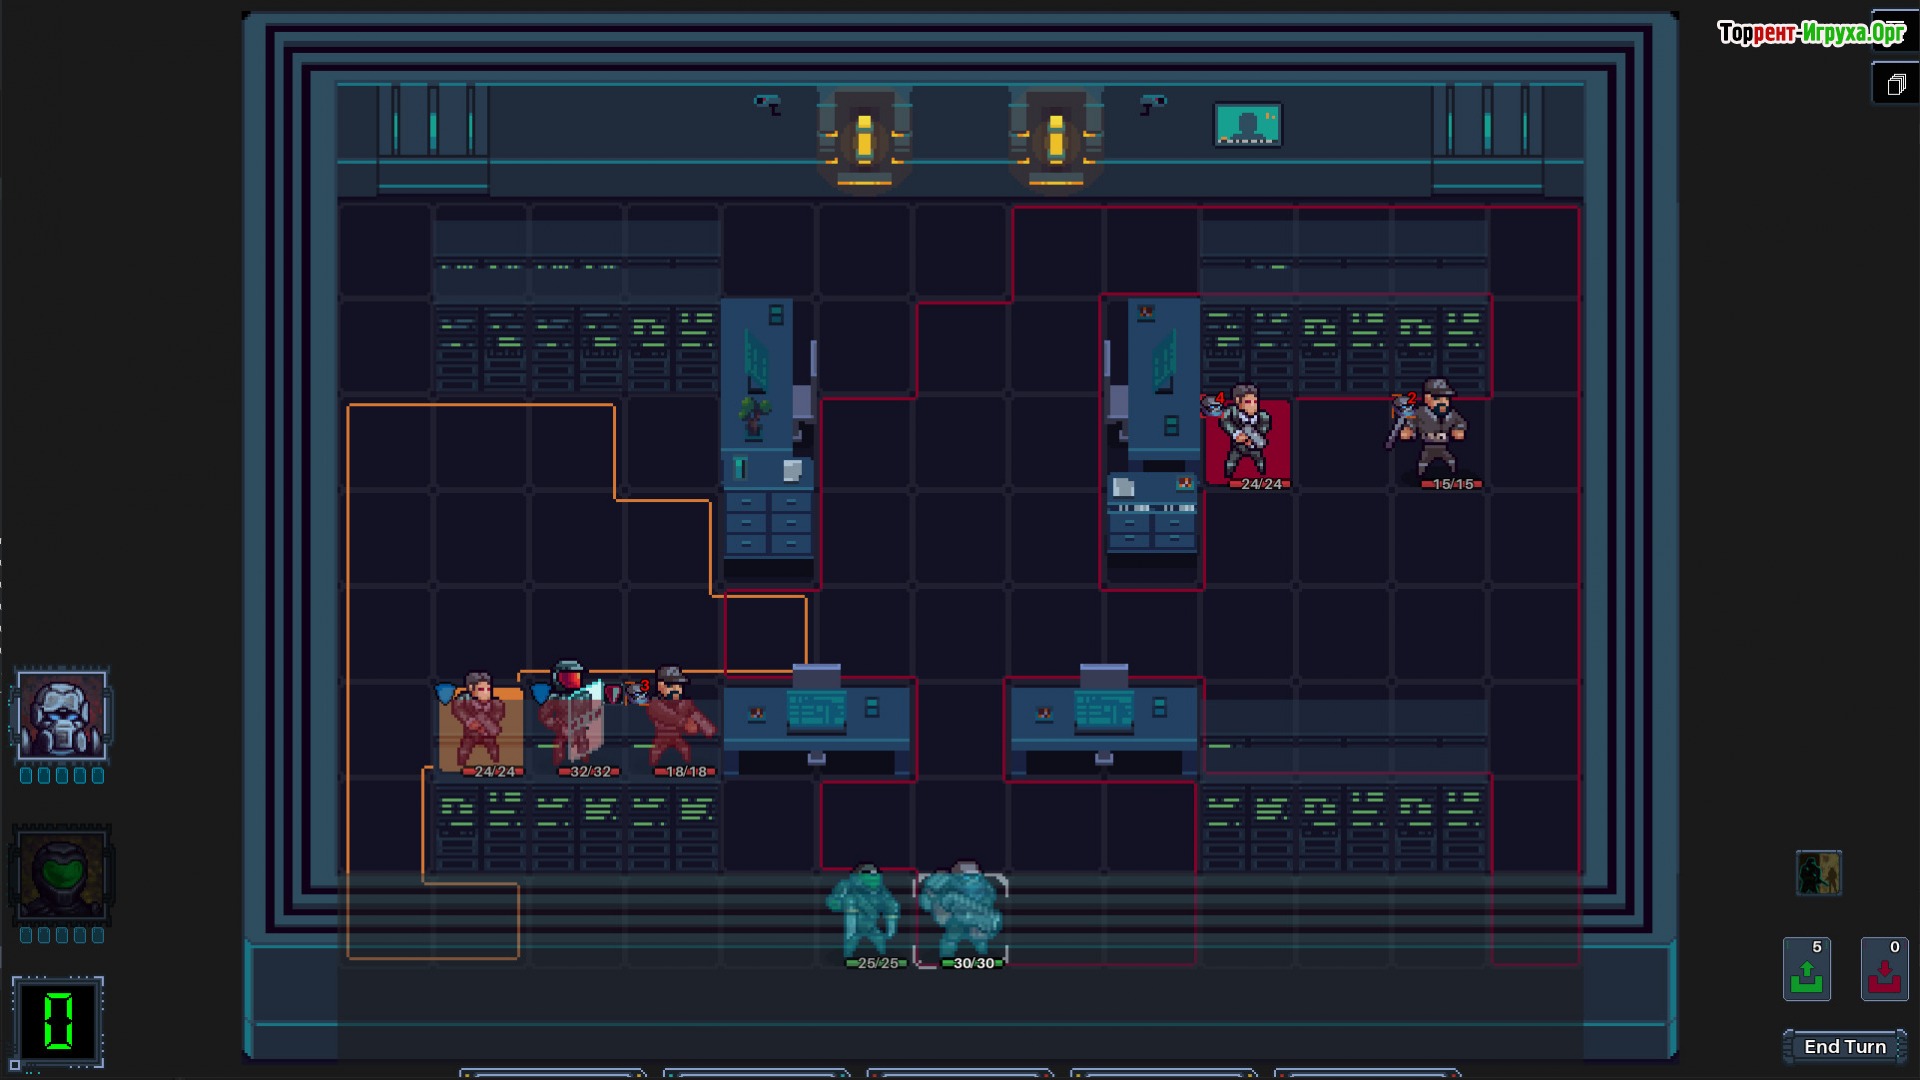The height and width of the screenshot is (1080, 1920).
Task: Click the top-right menu button behind watermark
Action: click(x=1894, y=30)
